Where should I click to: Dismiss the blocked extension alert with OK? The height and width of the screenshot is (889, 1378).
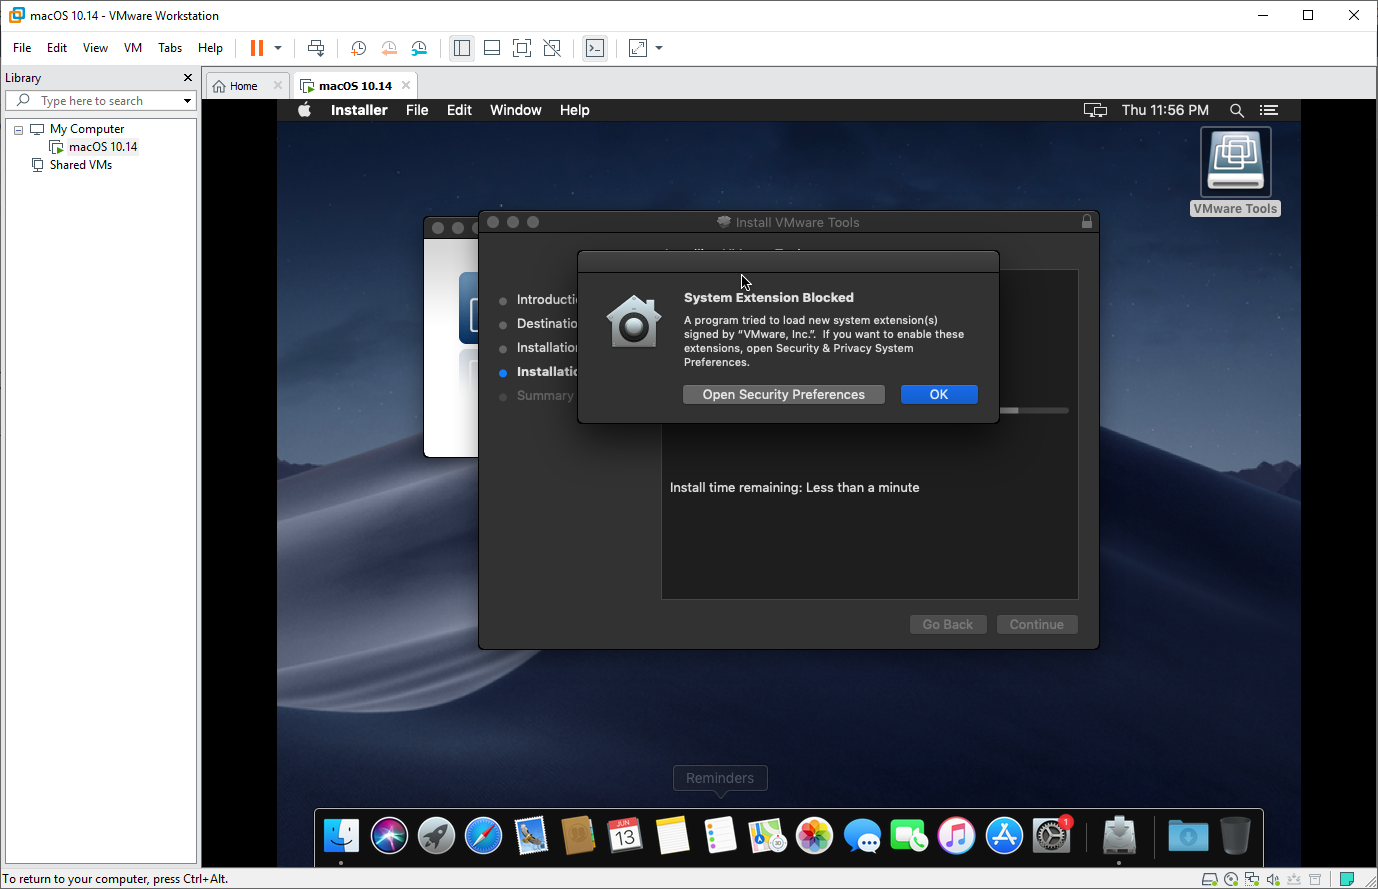[938, 394]
